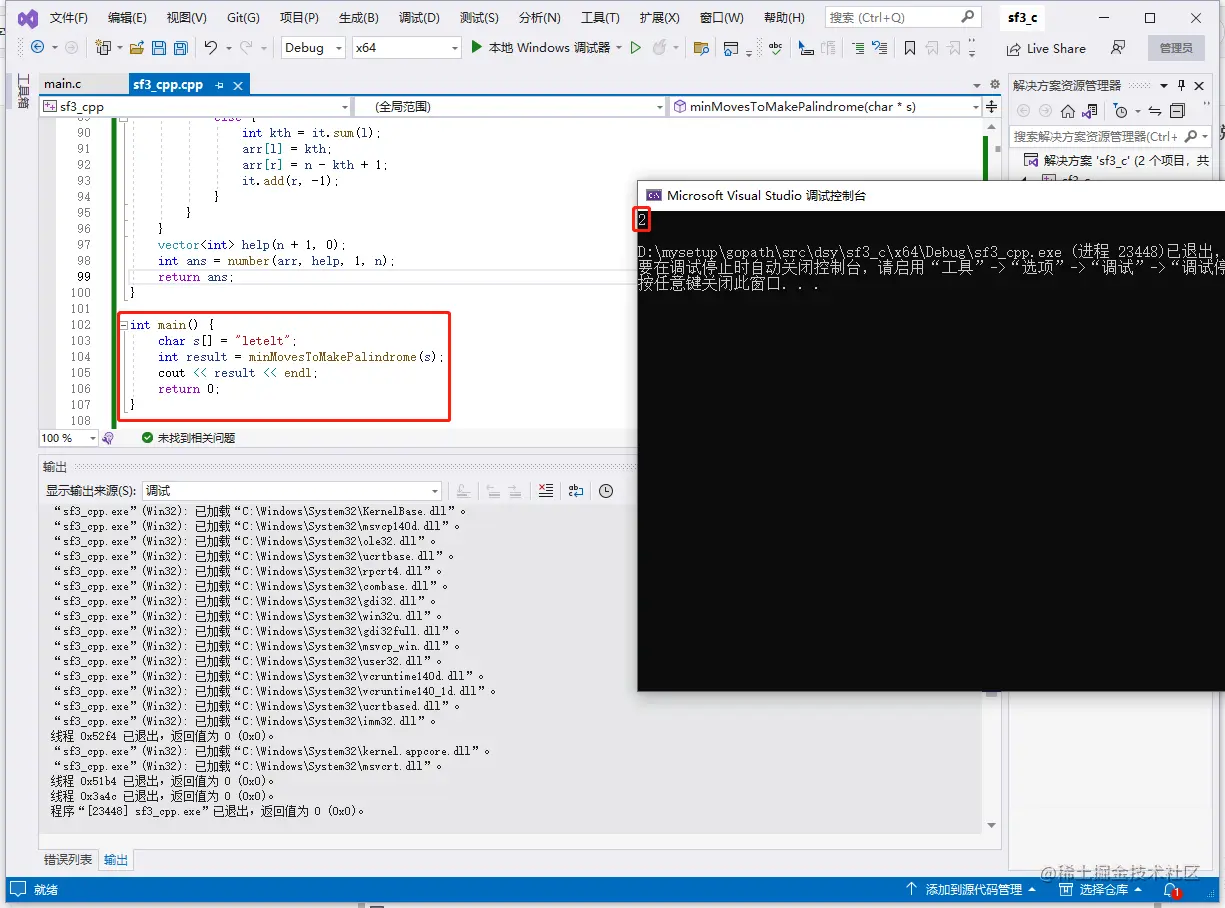Open the minMovesToMakePalindrome member dropdown
The width and height of the screenshot is (1225, 908).
point(826,106)
